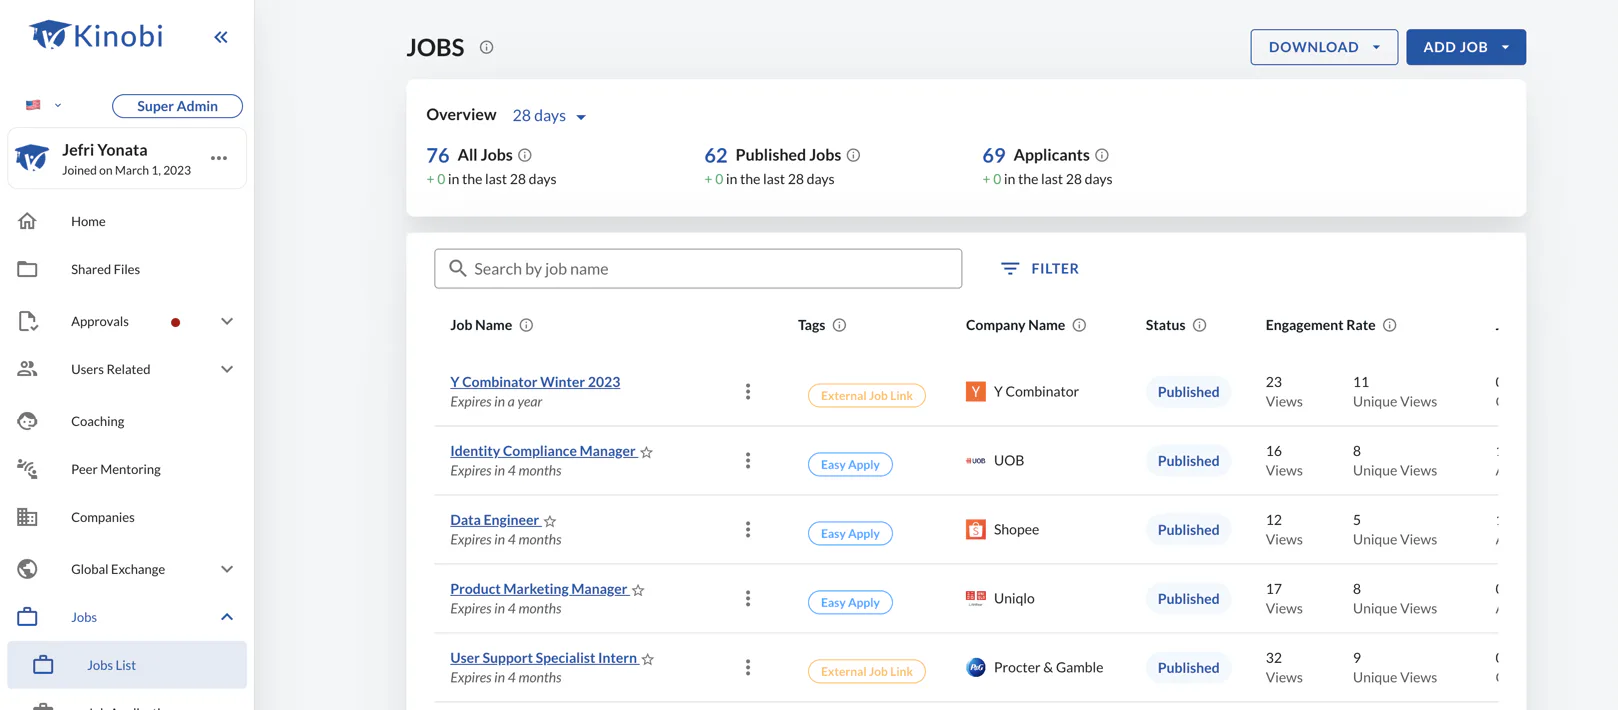Open the 28 days overview period dropdown
The width and height of the screenshot is (1619, 710).
[x=549, y=116]
